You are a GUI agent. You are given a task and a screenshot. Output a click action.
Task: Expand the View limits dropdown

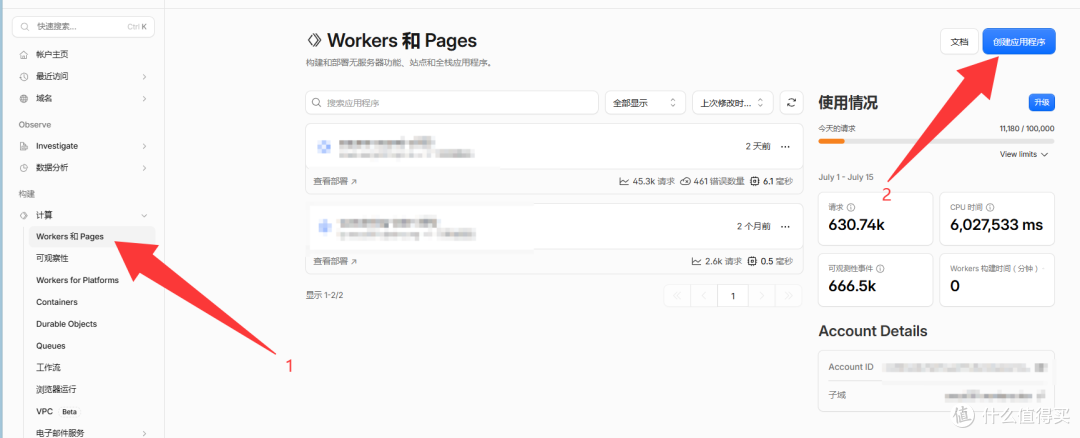[1024, 154]
